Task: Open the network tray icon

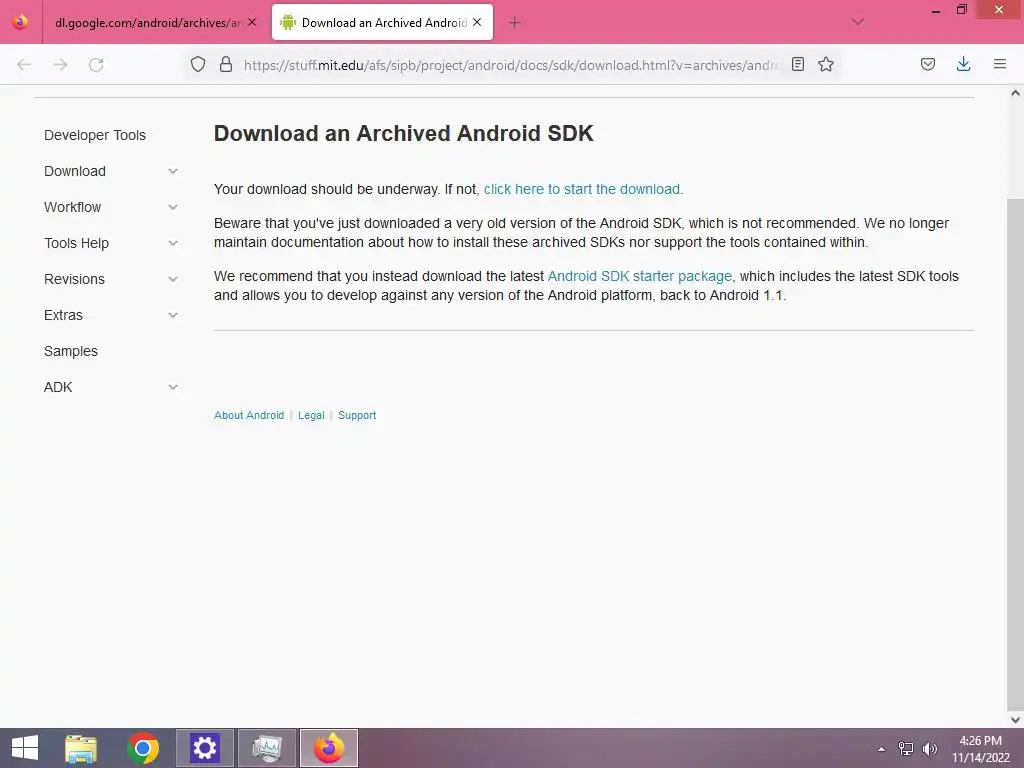Action: coord(906,749)
